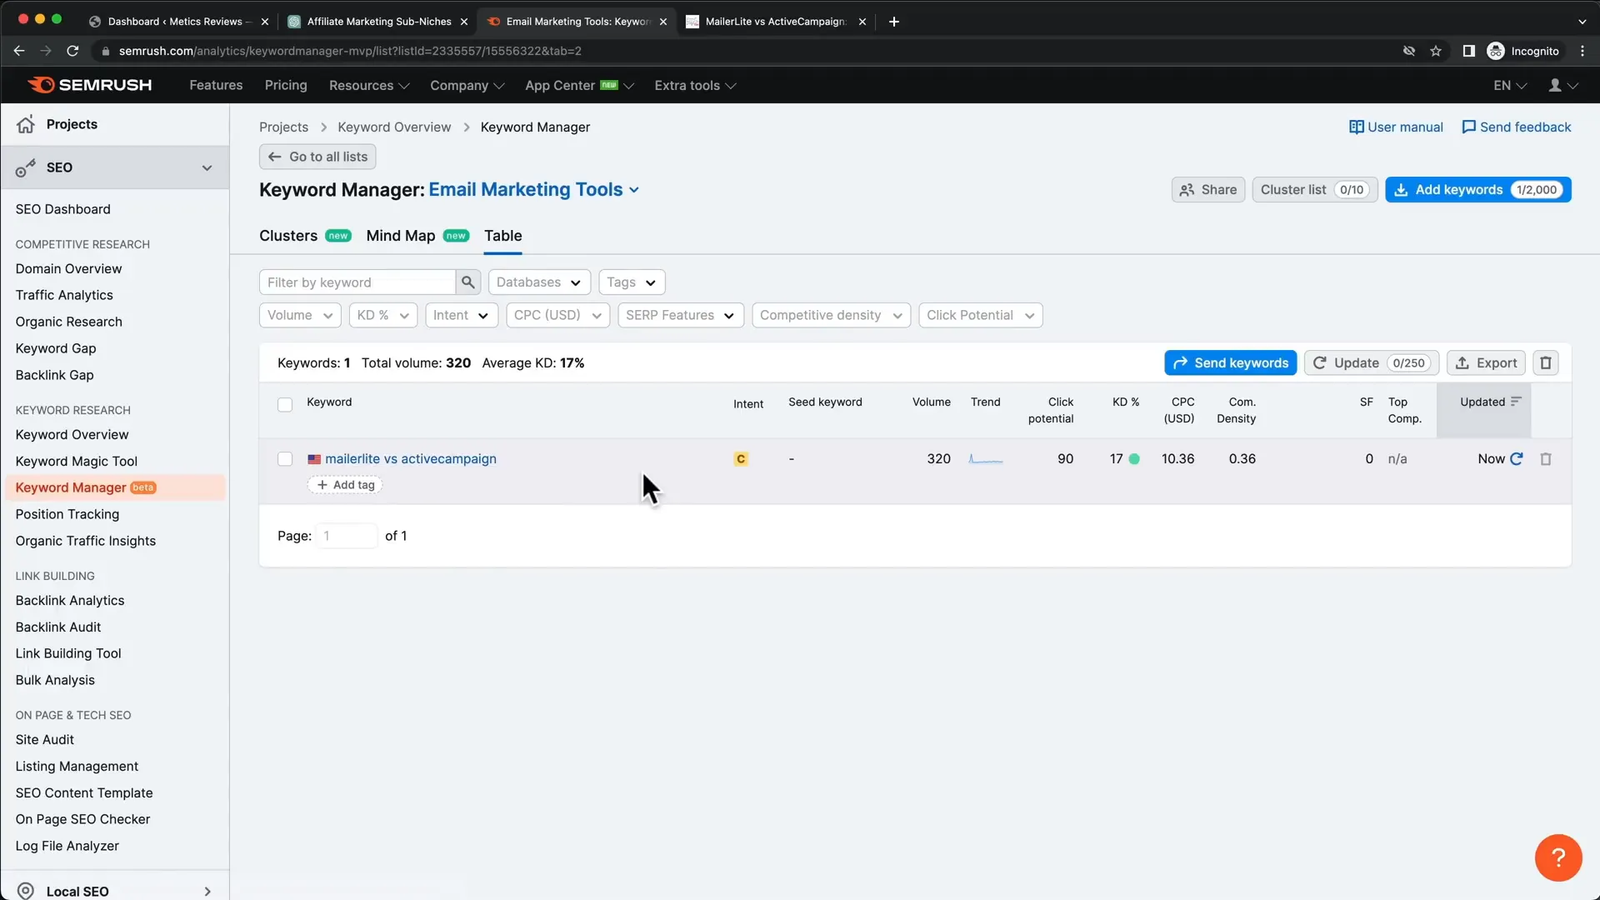Refresh the mailerlite vs activecampaign row
The width and height of the screenshot is (1600, 900).
[x=1516, y=459]
